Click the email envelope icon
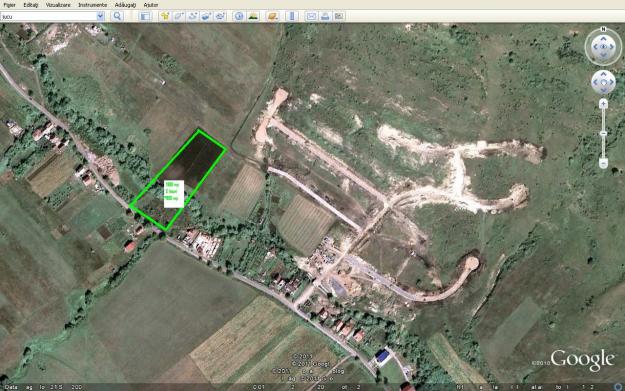625x391 pixels. click(x=311, y=16)
